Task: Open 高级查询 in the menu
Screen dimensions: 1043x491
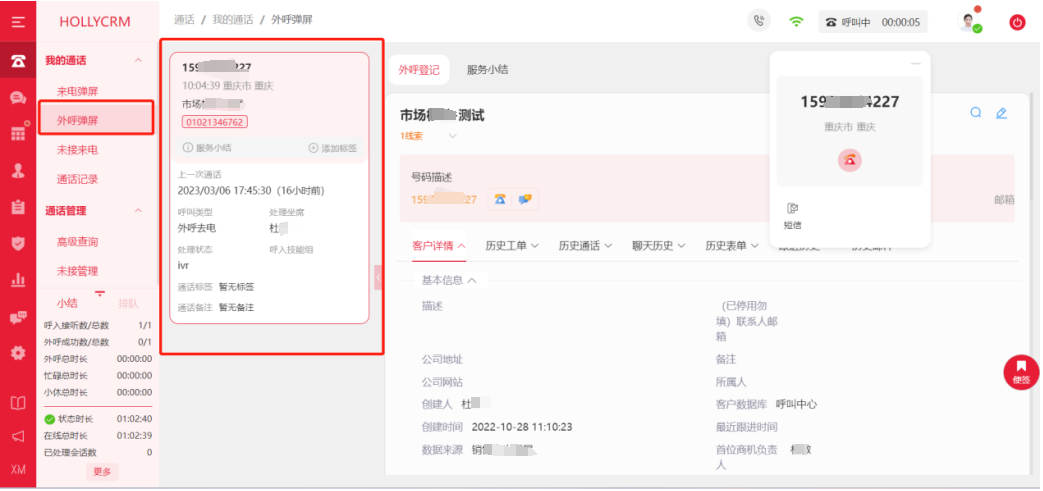Action: tap(77, 242)
